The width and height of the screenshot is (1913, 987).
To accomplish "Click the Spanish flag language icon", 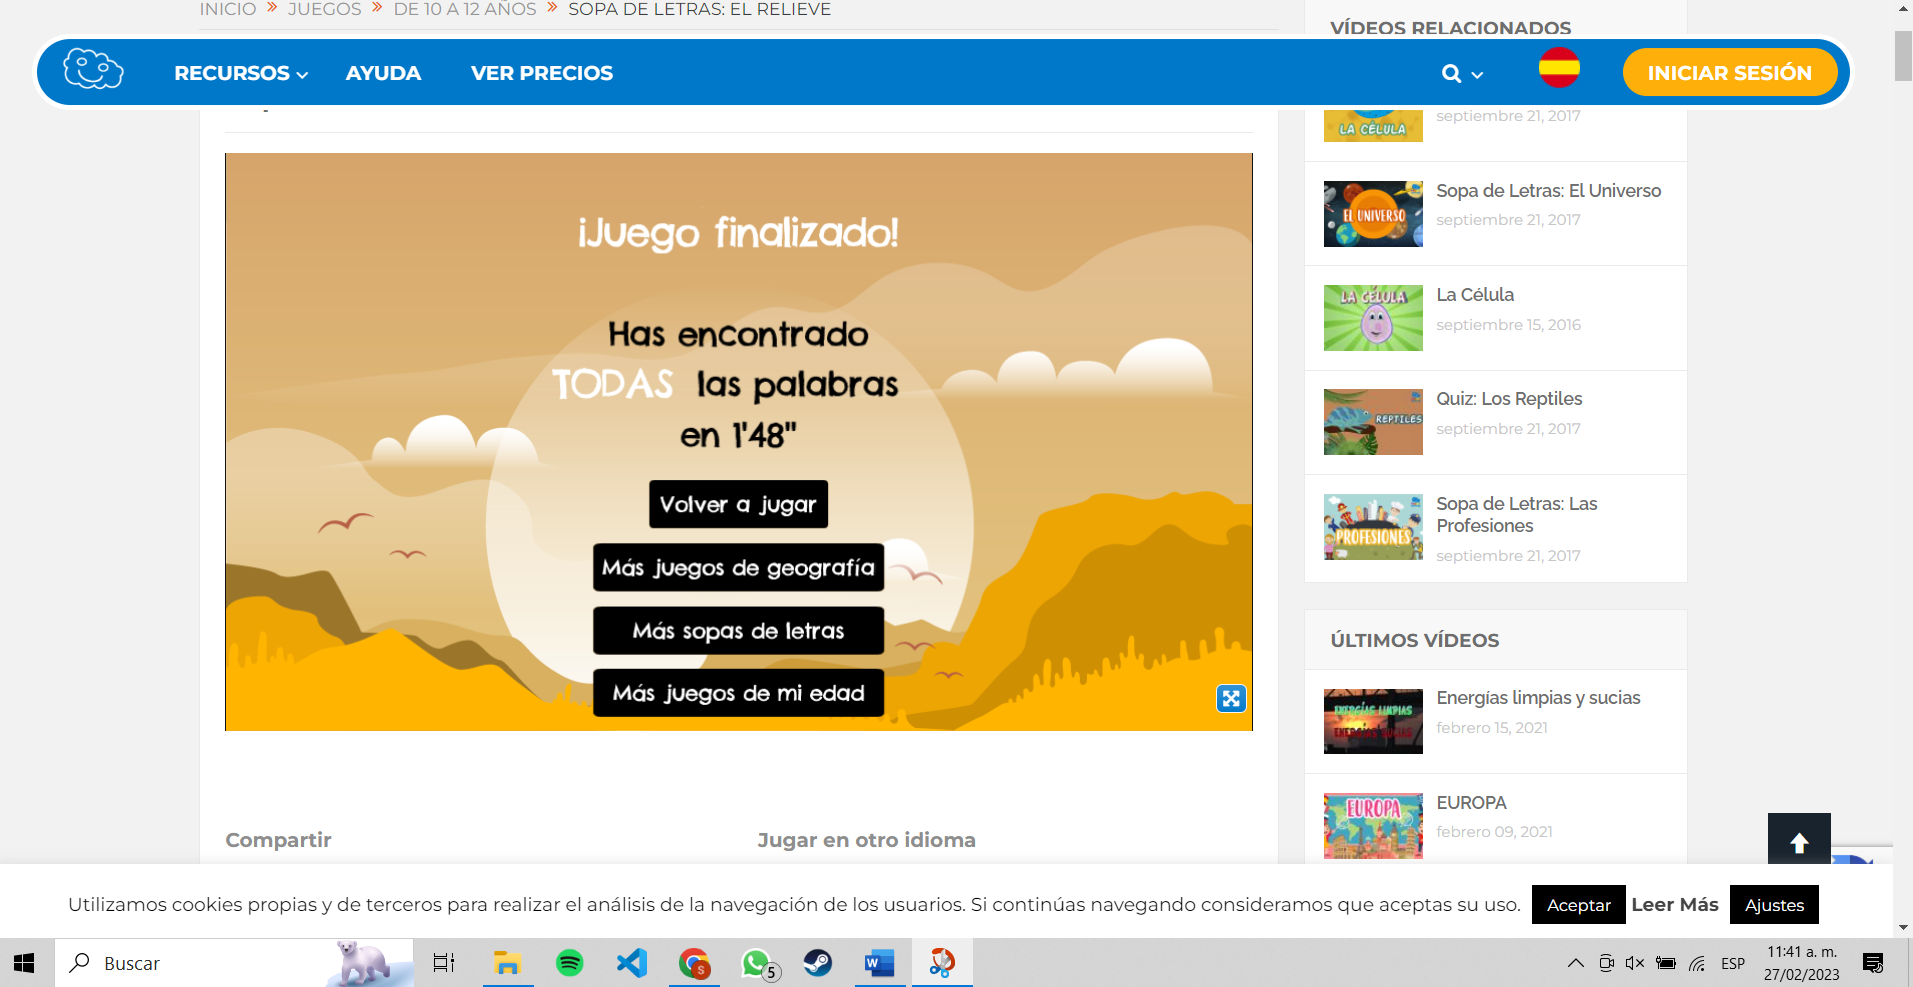I will [x=1558, y=69].
